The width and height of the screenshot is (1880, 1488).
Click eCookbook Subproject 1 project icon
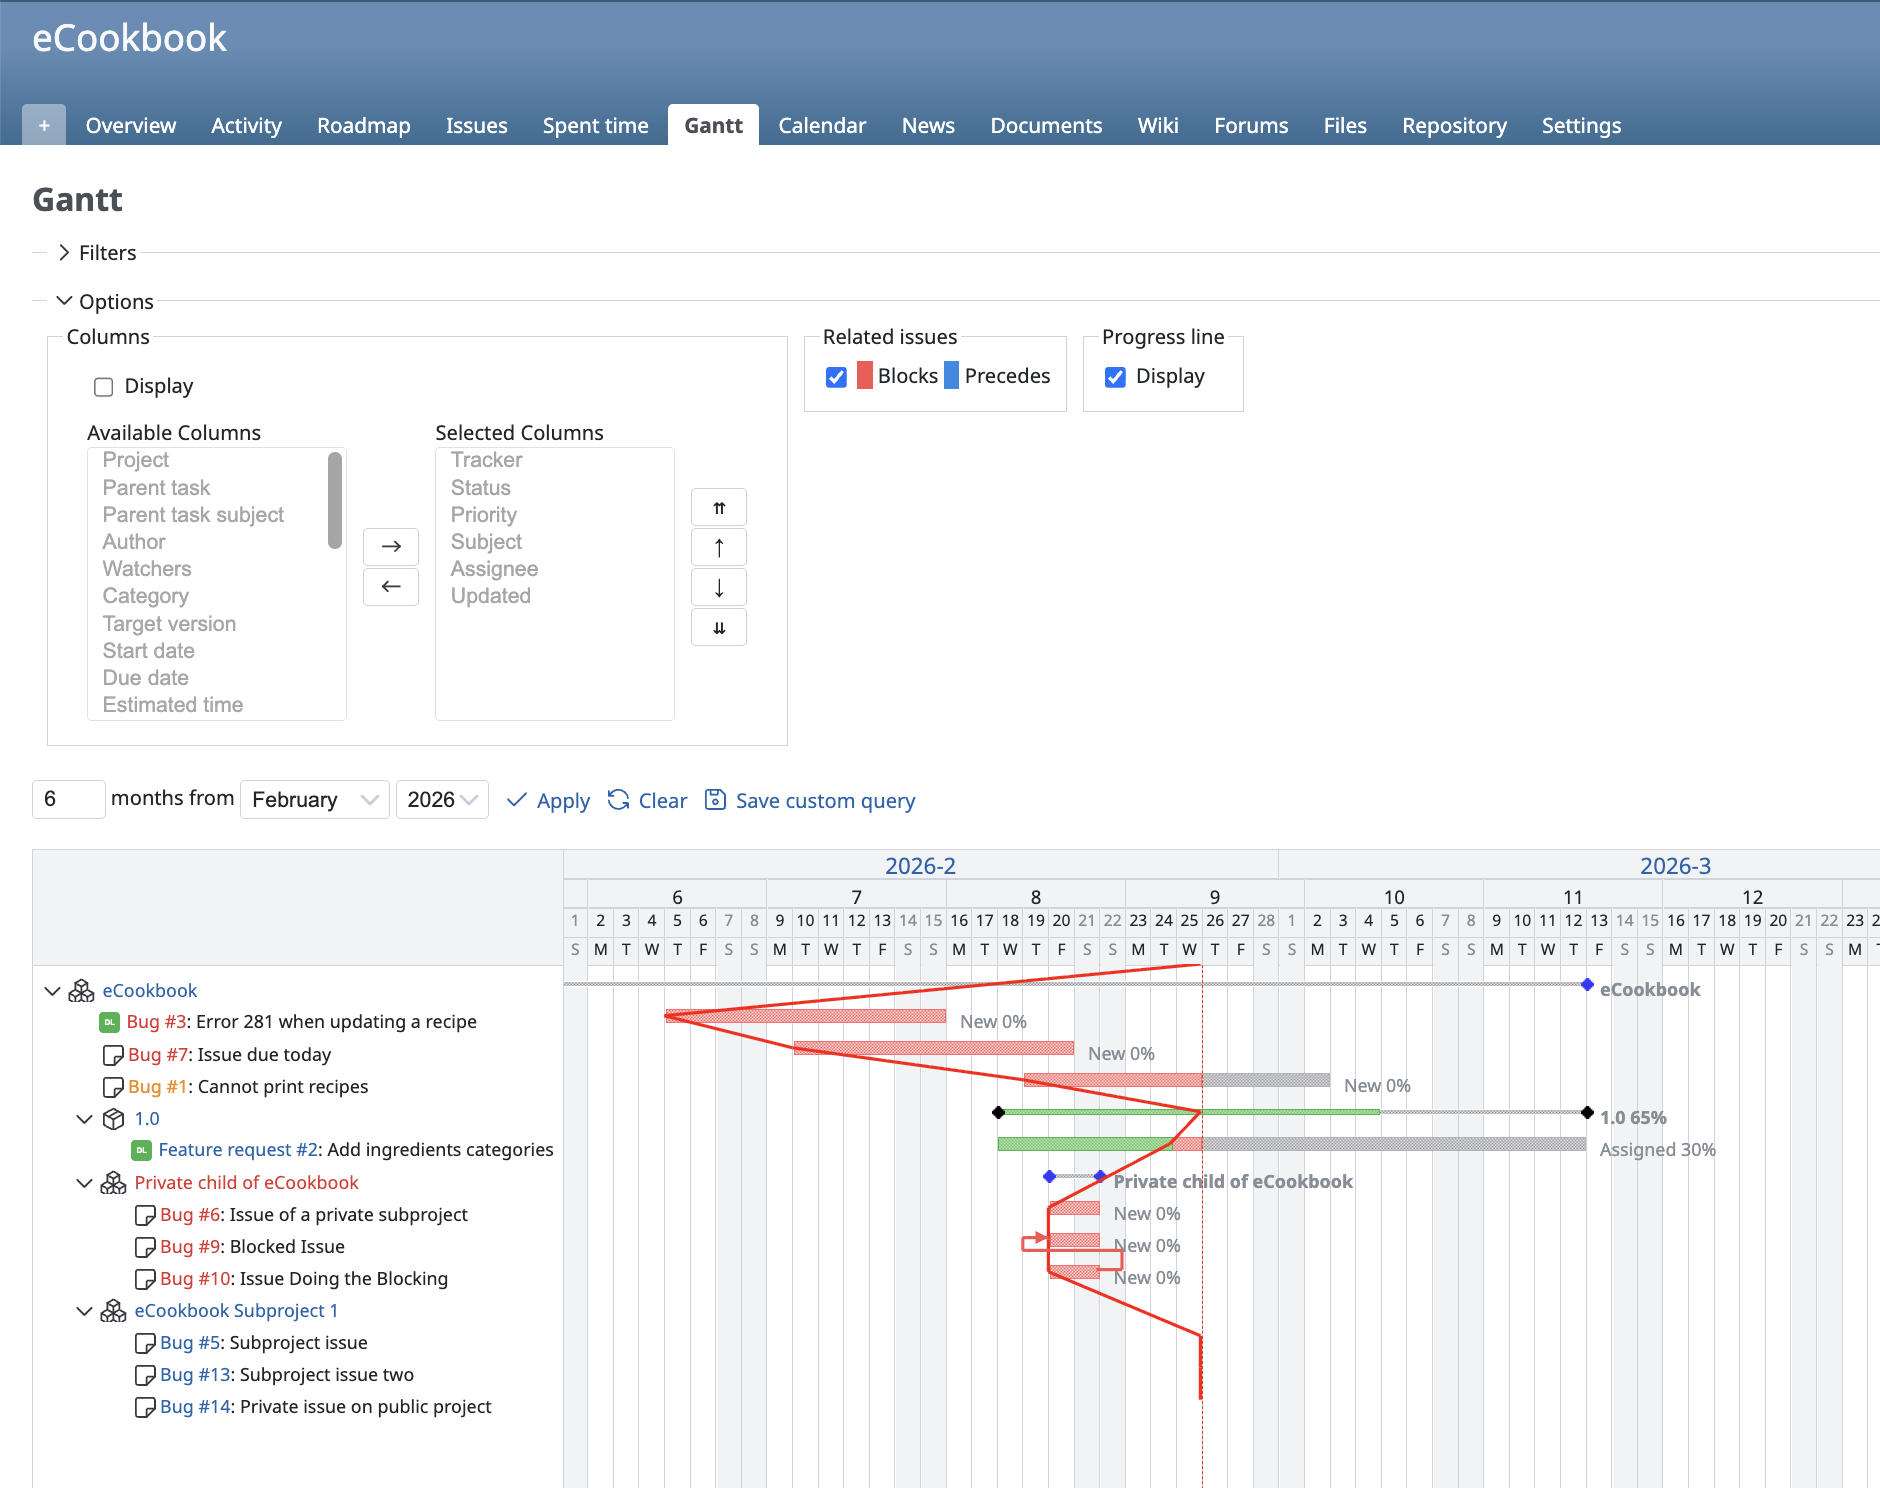tap(113, 1310)
